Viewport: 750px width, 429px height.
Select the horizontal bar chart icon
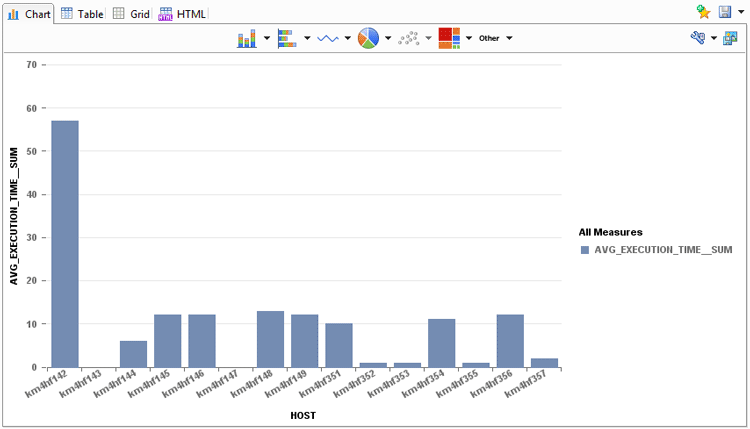pos(287,38)
